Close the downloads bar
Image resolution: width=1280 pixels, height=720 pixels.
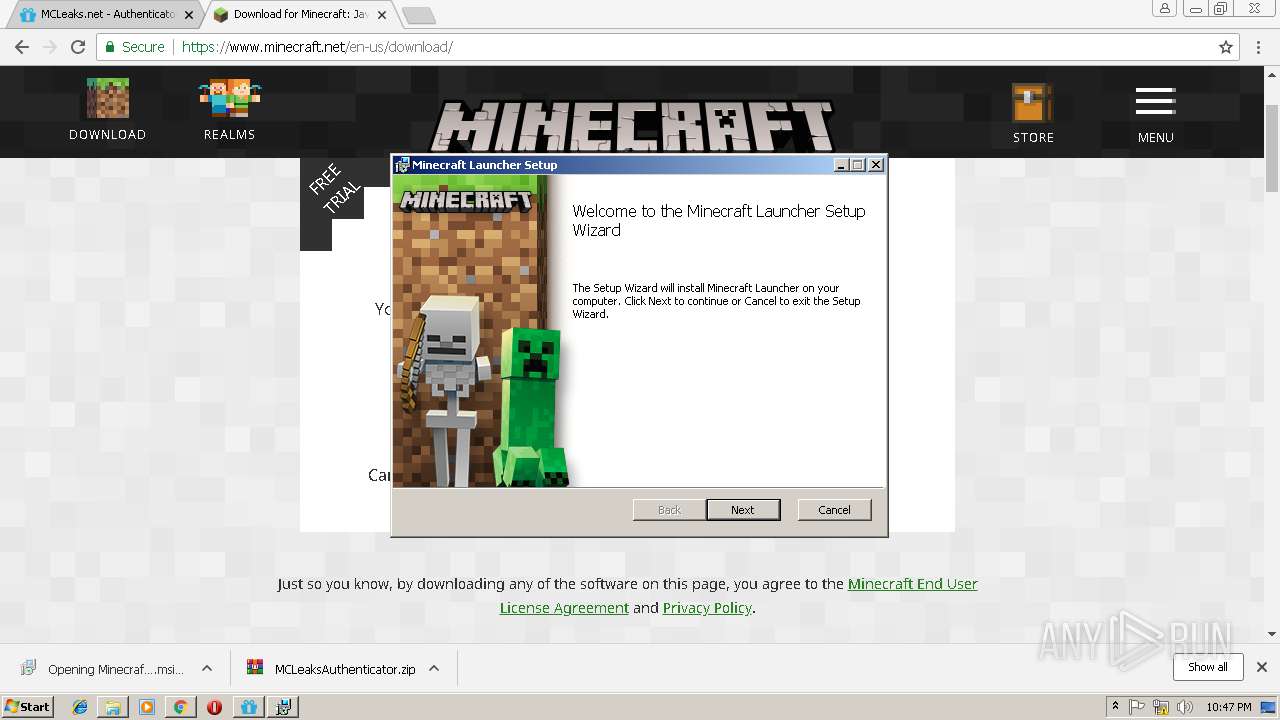tap(1262, 667)
